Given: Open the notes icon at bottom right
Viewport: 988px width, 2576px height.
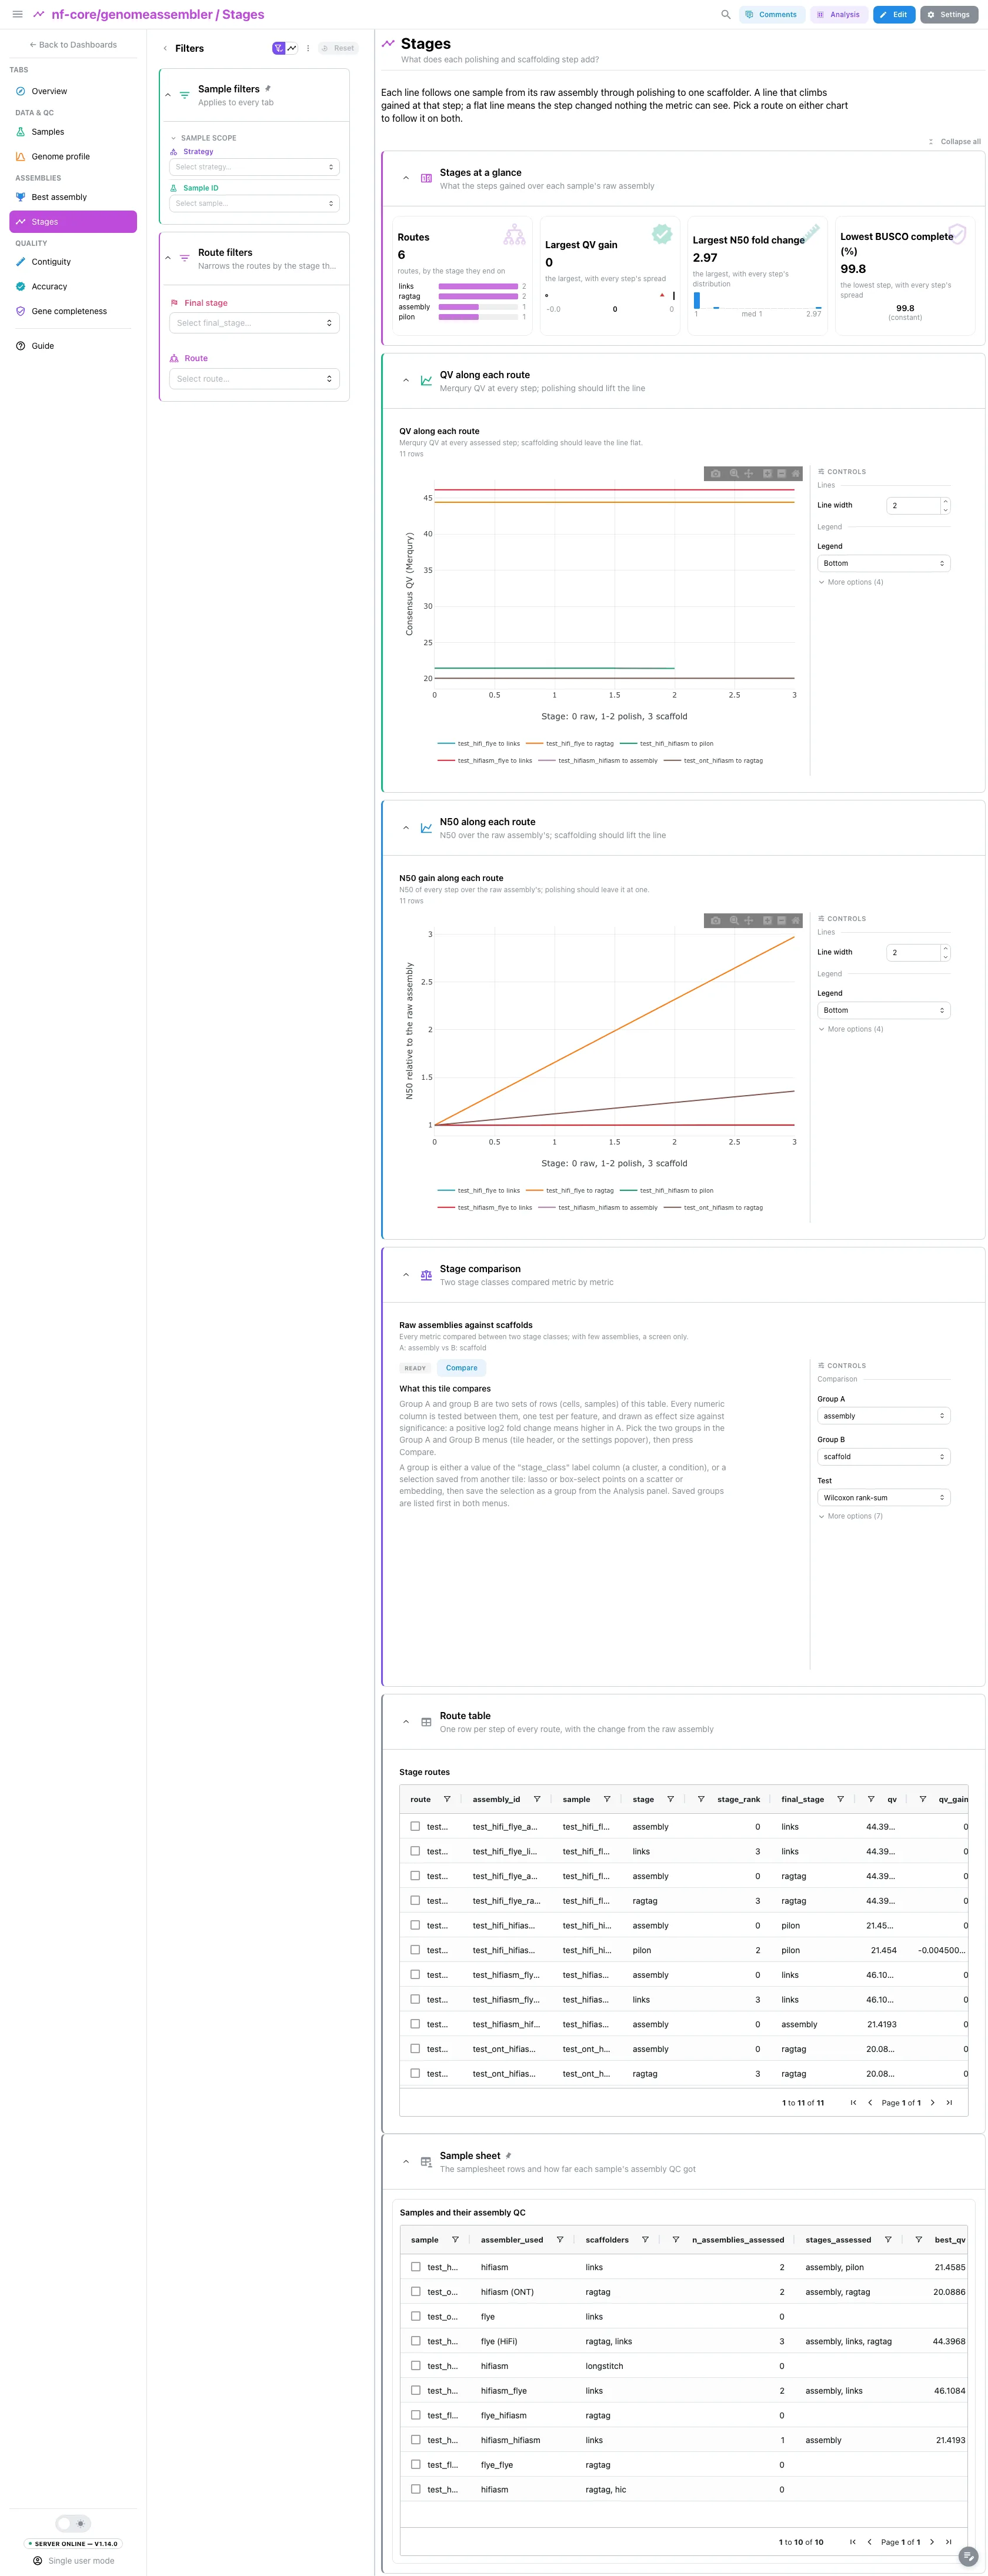Looking at the screenshot, I should (968, 2556).
